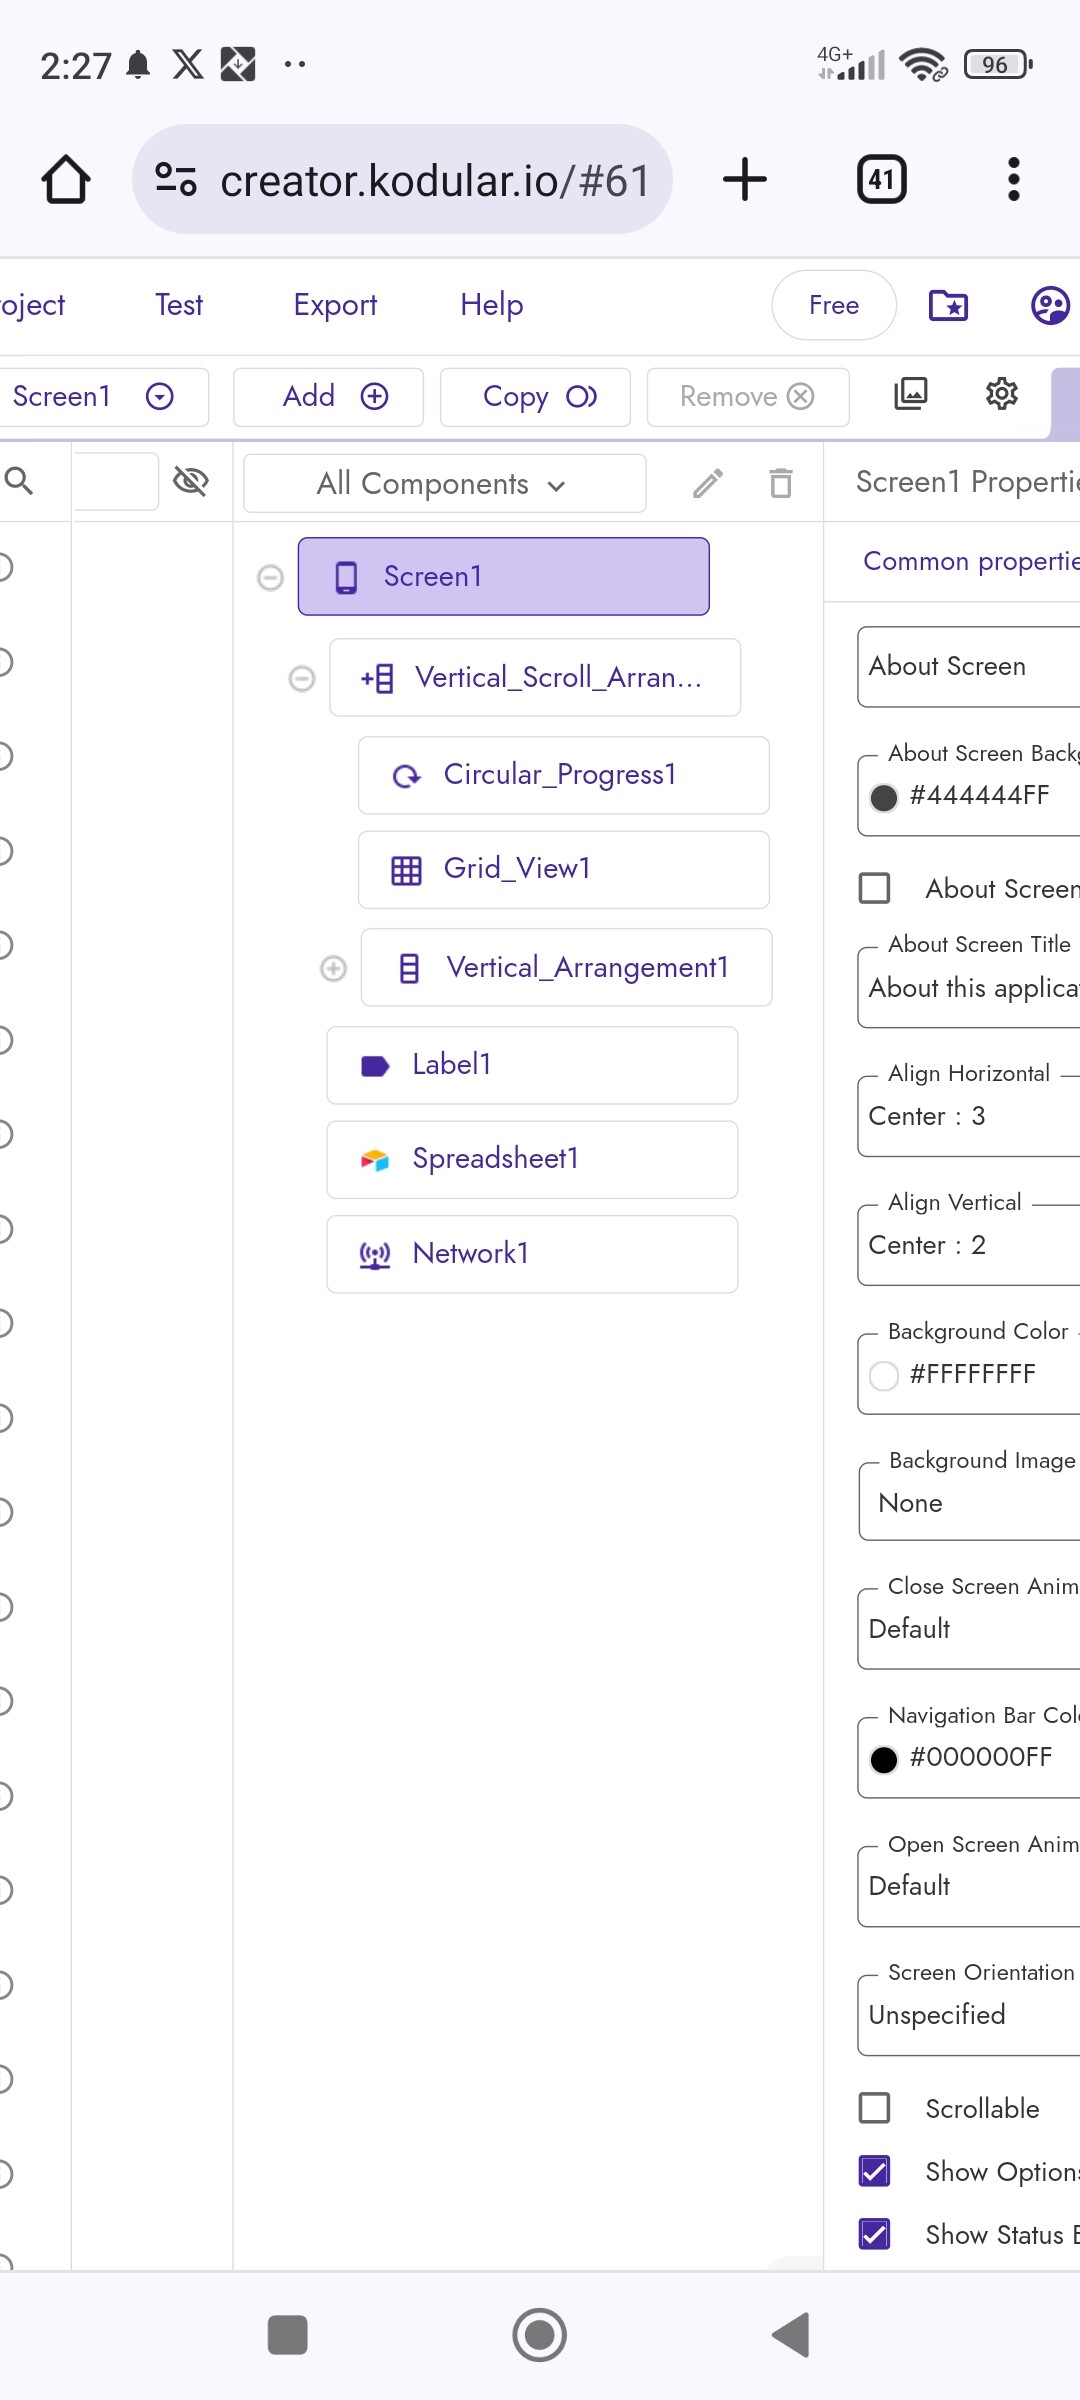The image size is (1080, 2400).
Task: Expand the Vertical_Arrangement1 tree node
Action: pyautogui.click(x=333, y=968)
